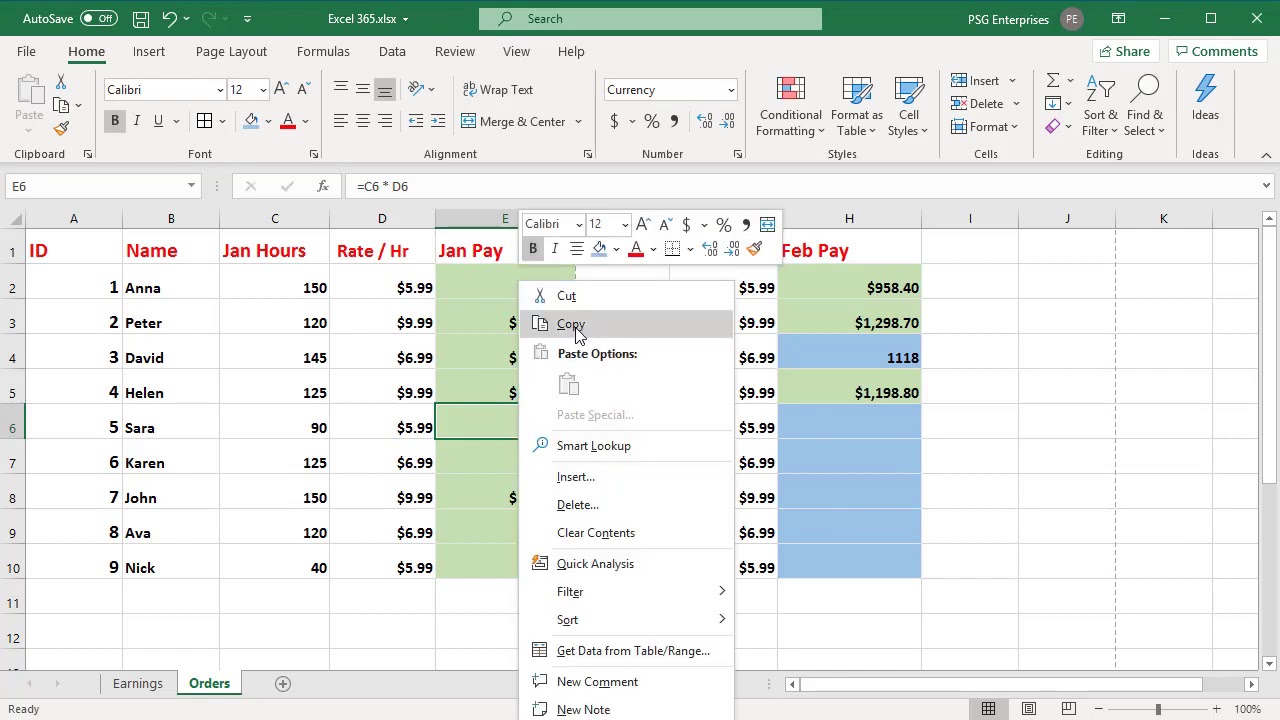Toggle the AutoSave switch
1280x720 pixels.
tap(98, 18)
